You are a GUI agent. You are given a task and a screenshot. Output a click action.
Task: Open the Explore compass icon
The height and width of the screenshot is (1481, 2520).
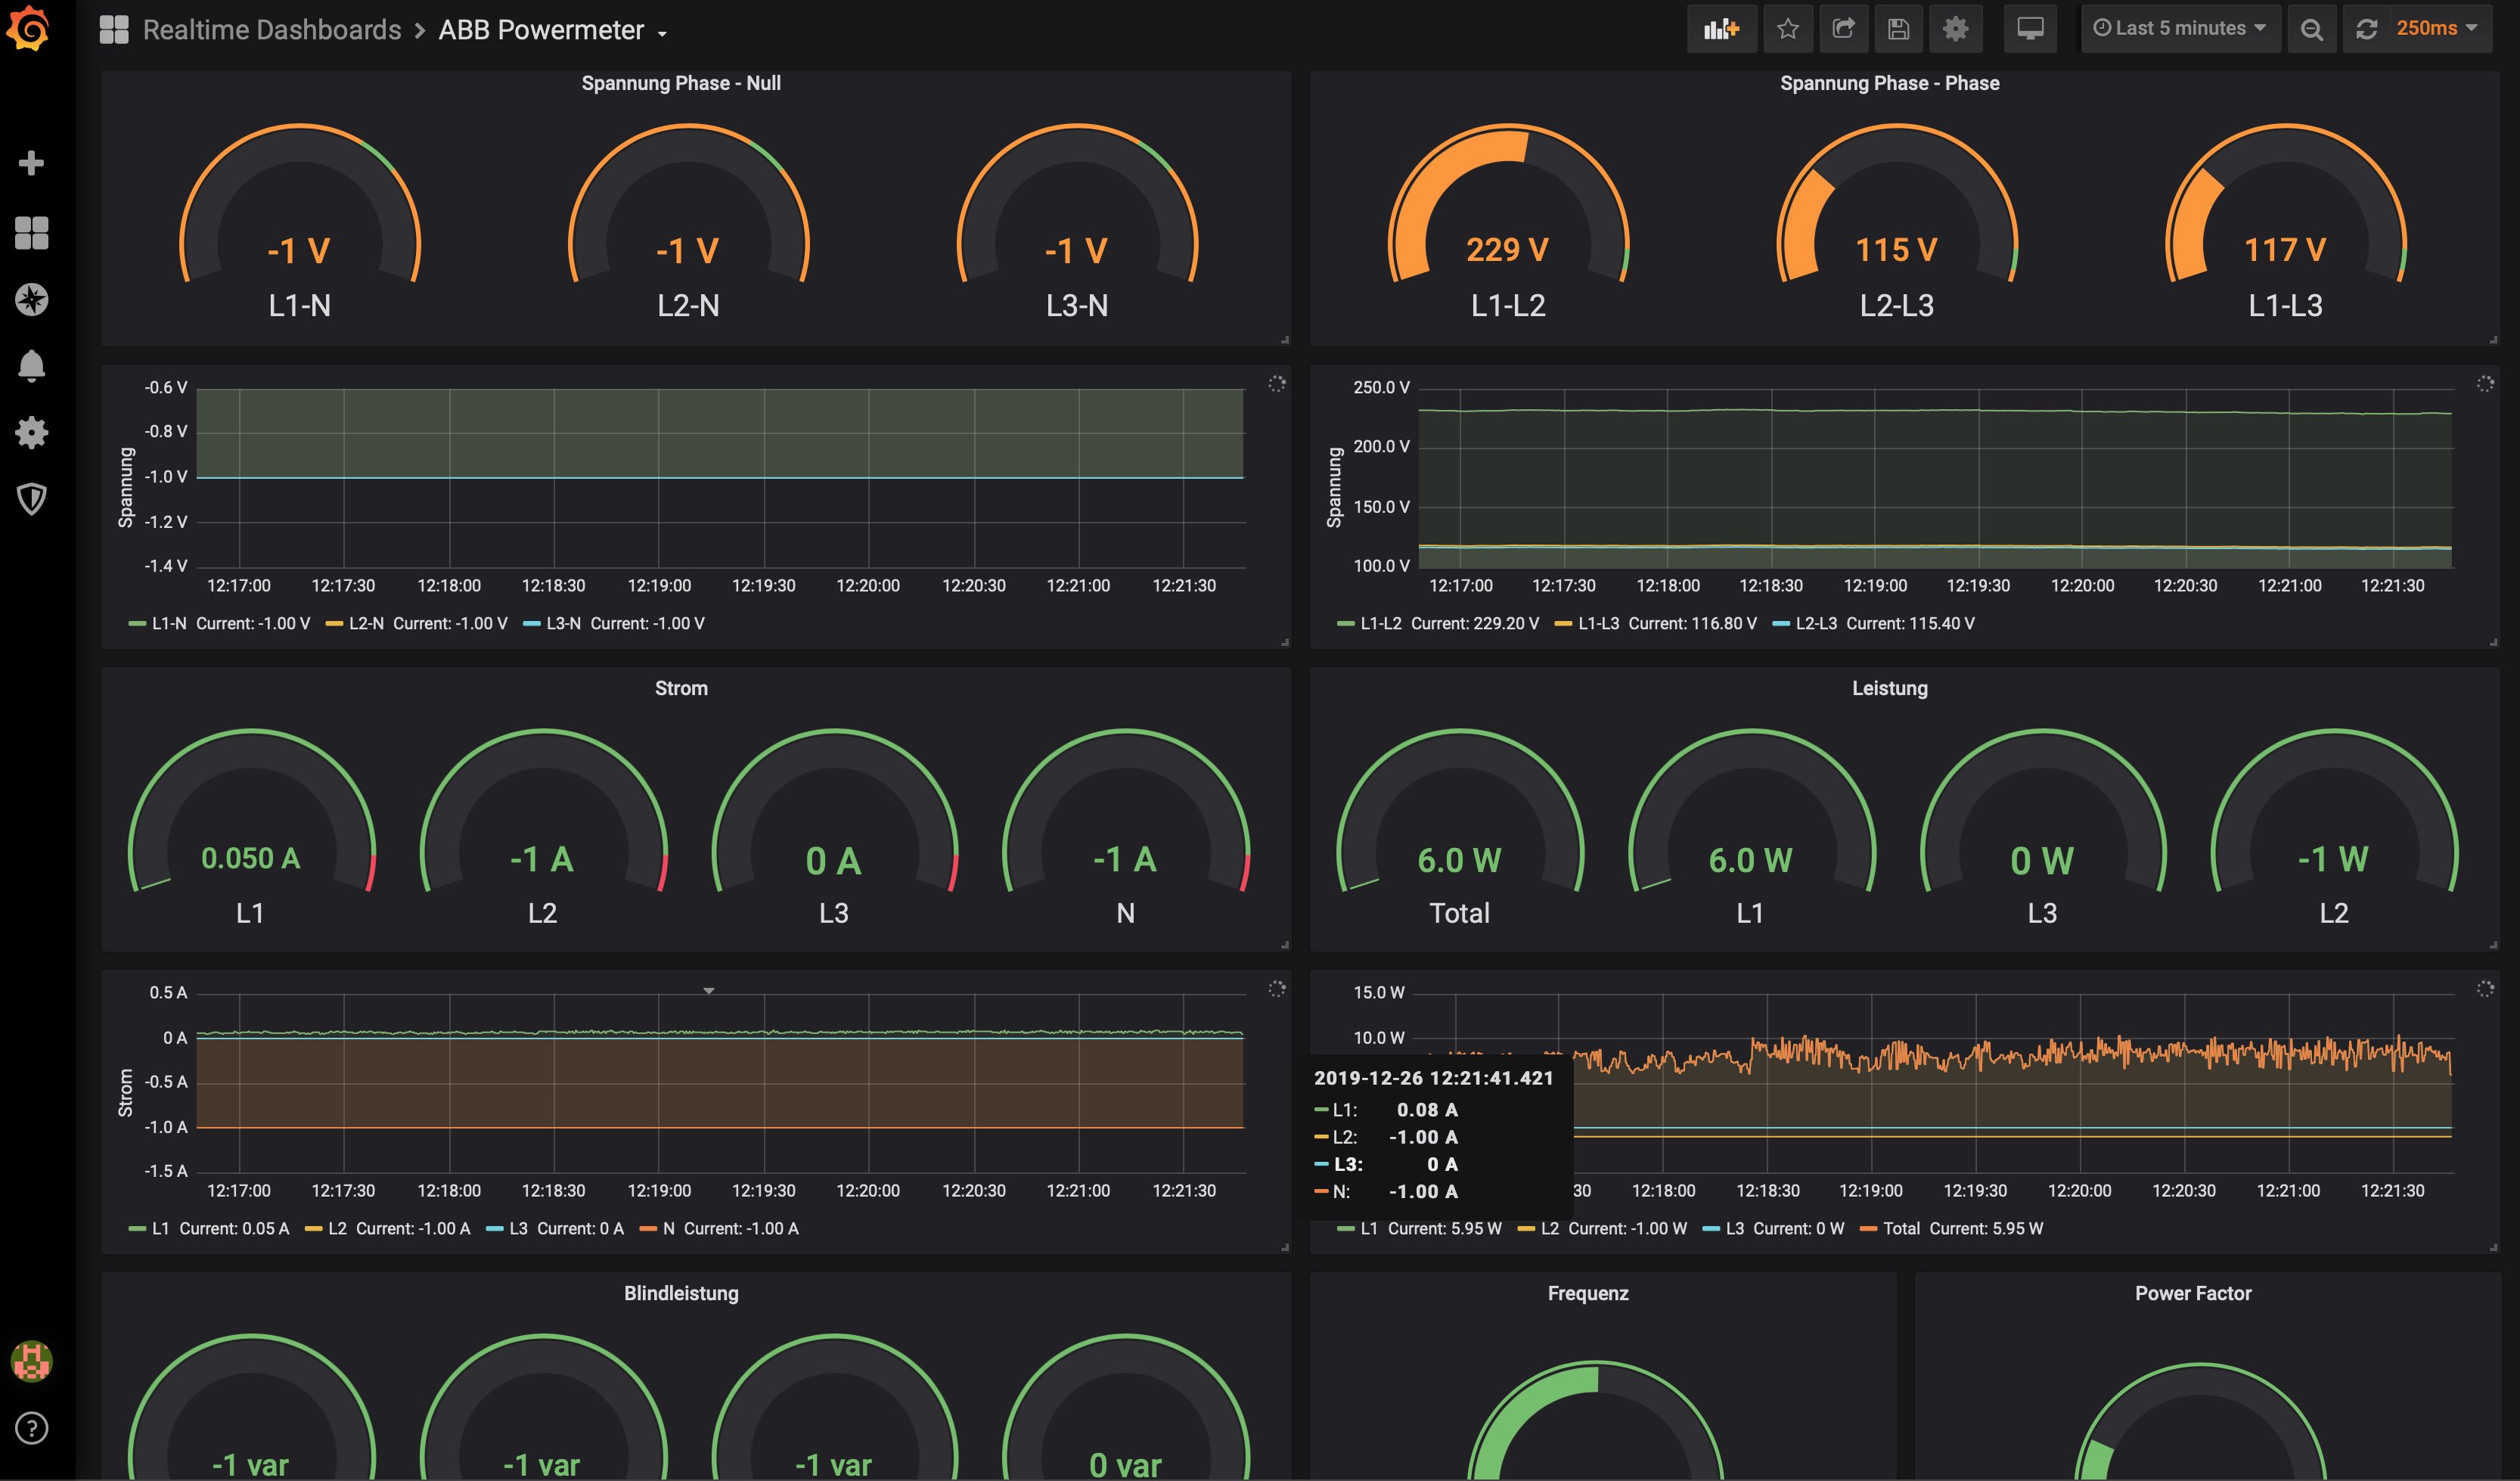click(31, 299)
